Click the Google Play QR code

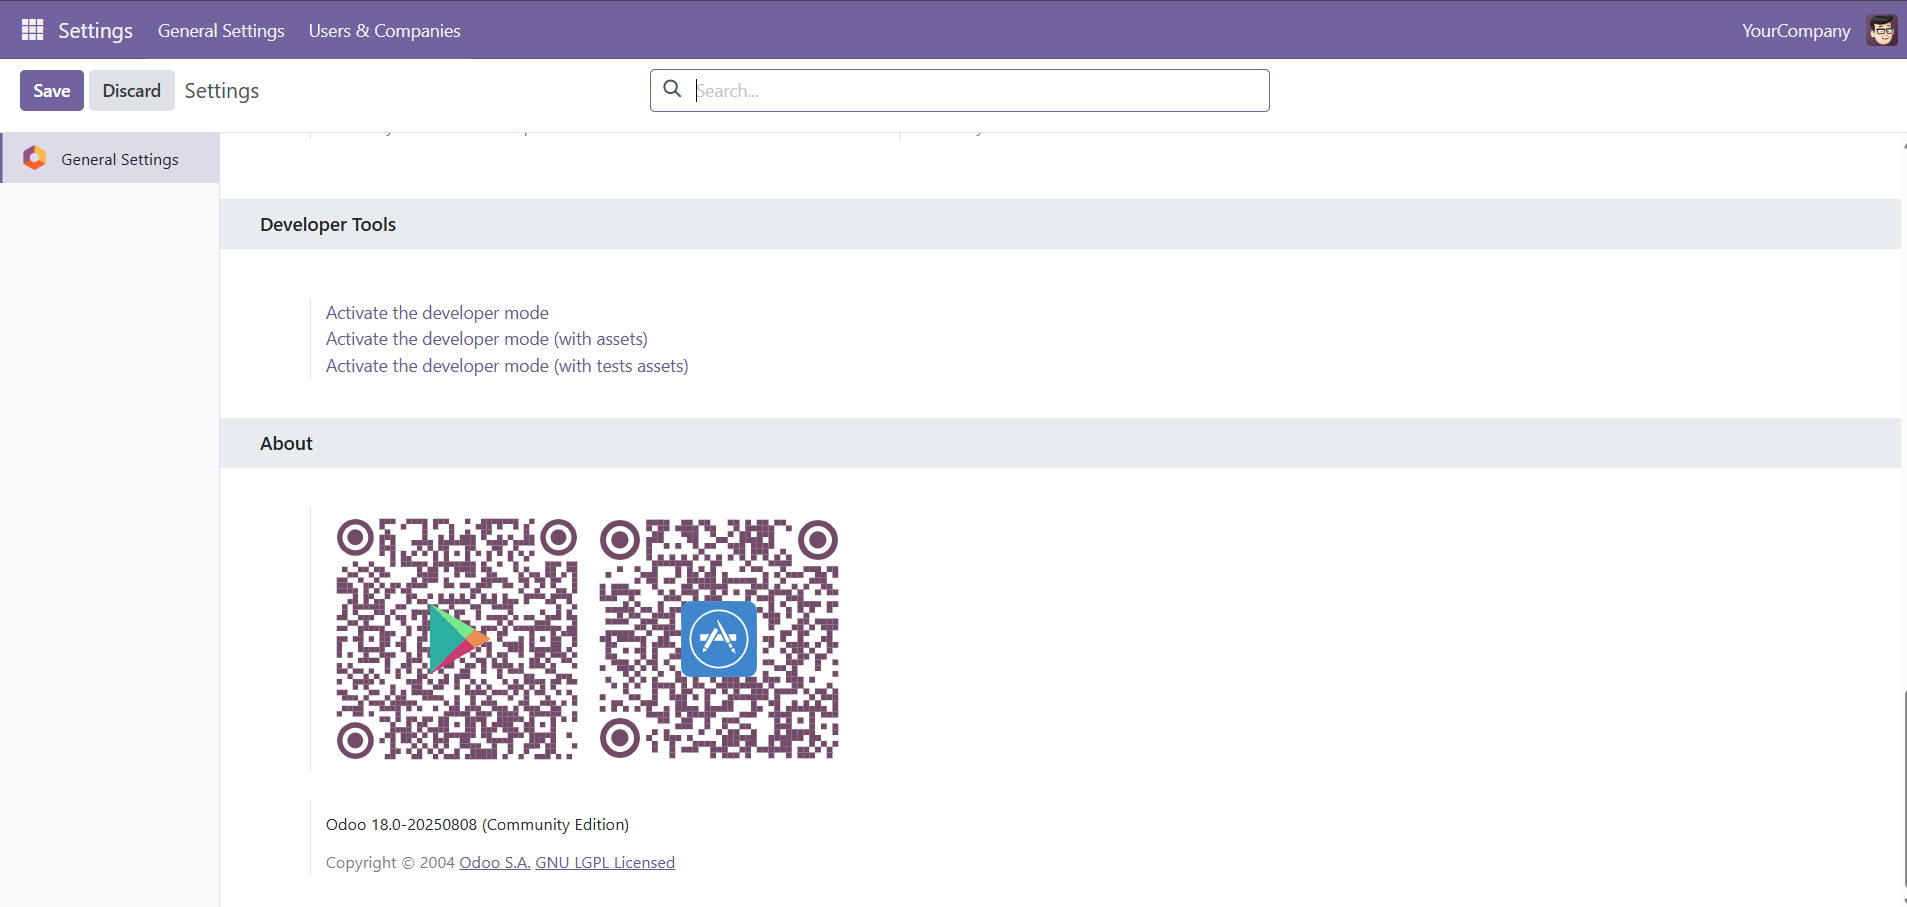coord(457,639)
